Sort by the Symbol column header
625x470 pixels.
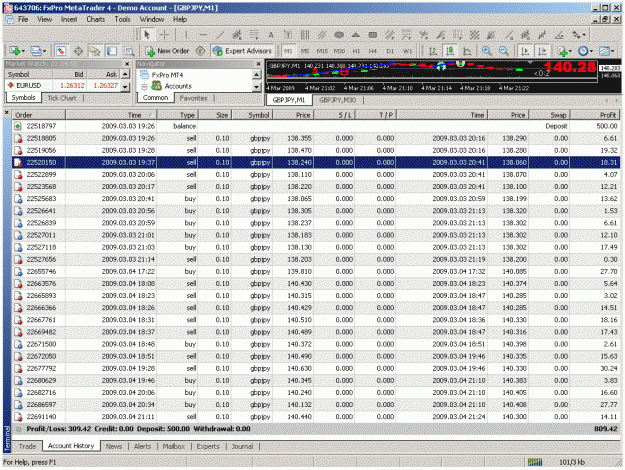pos(252,115)
